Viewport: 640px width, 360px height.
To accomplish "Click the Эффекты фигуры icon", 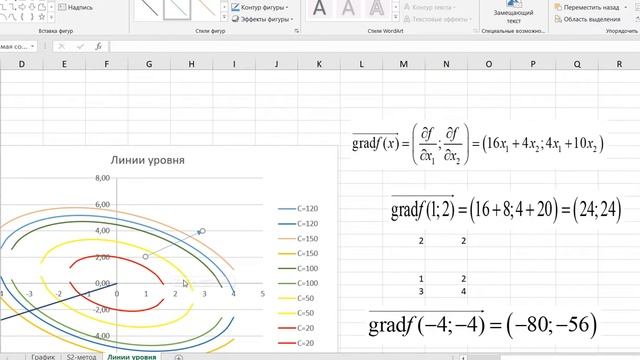I will (x=236, y=19).
